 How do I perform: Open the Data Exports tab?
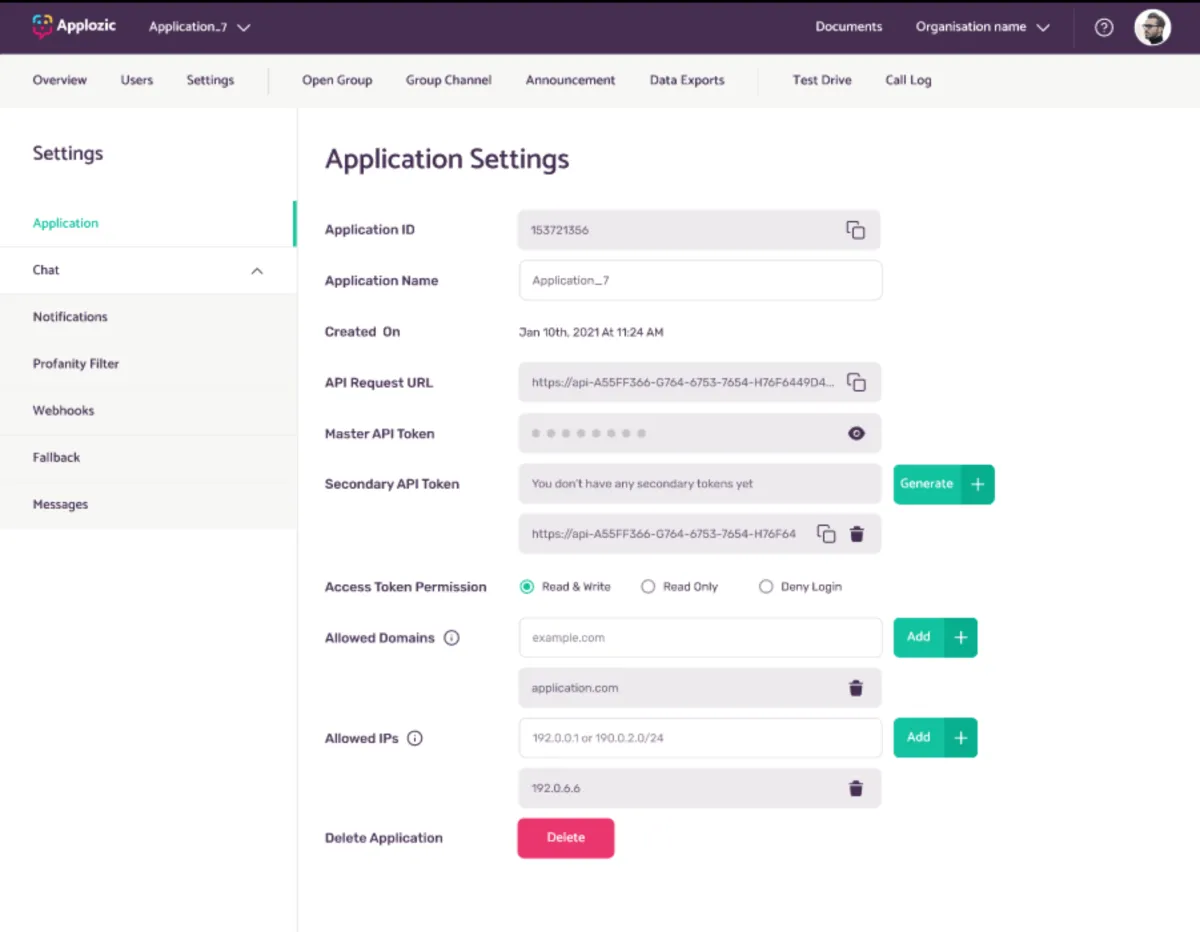[x=687, y=80]
